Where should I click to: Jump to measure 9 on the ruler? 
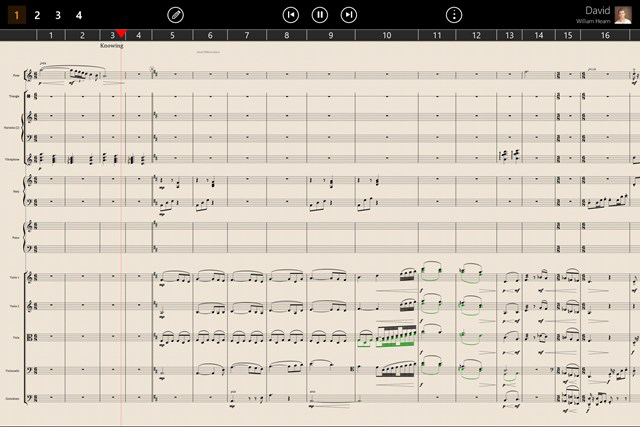[329, 35]
